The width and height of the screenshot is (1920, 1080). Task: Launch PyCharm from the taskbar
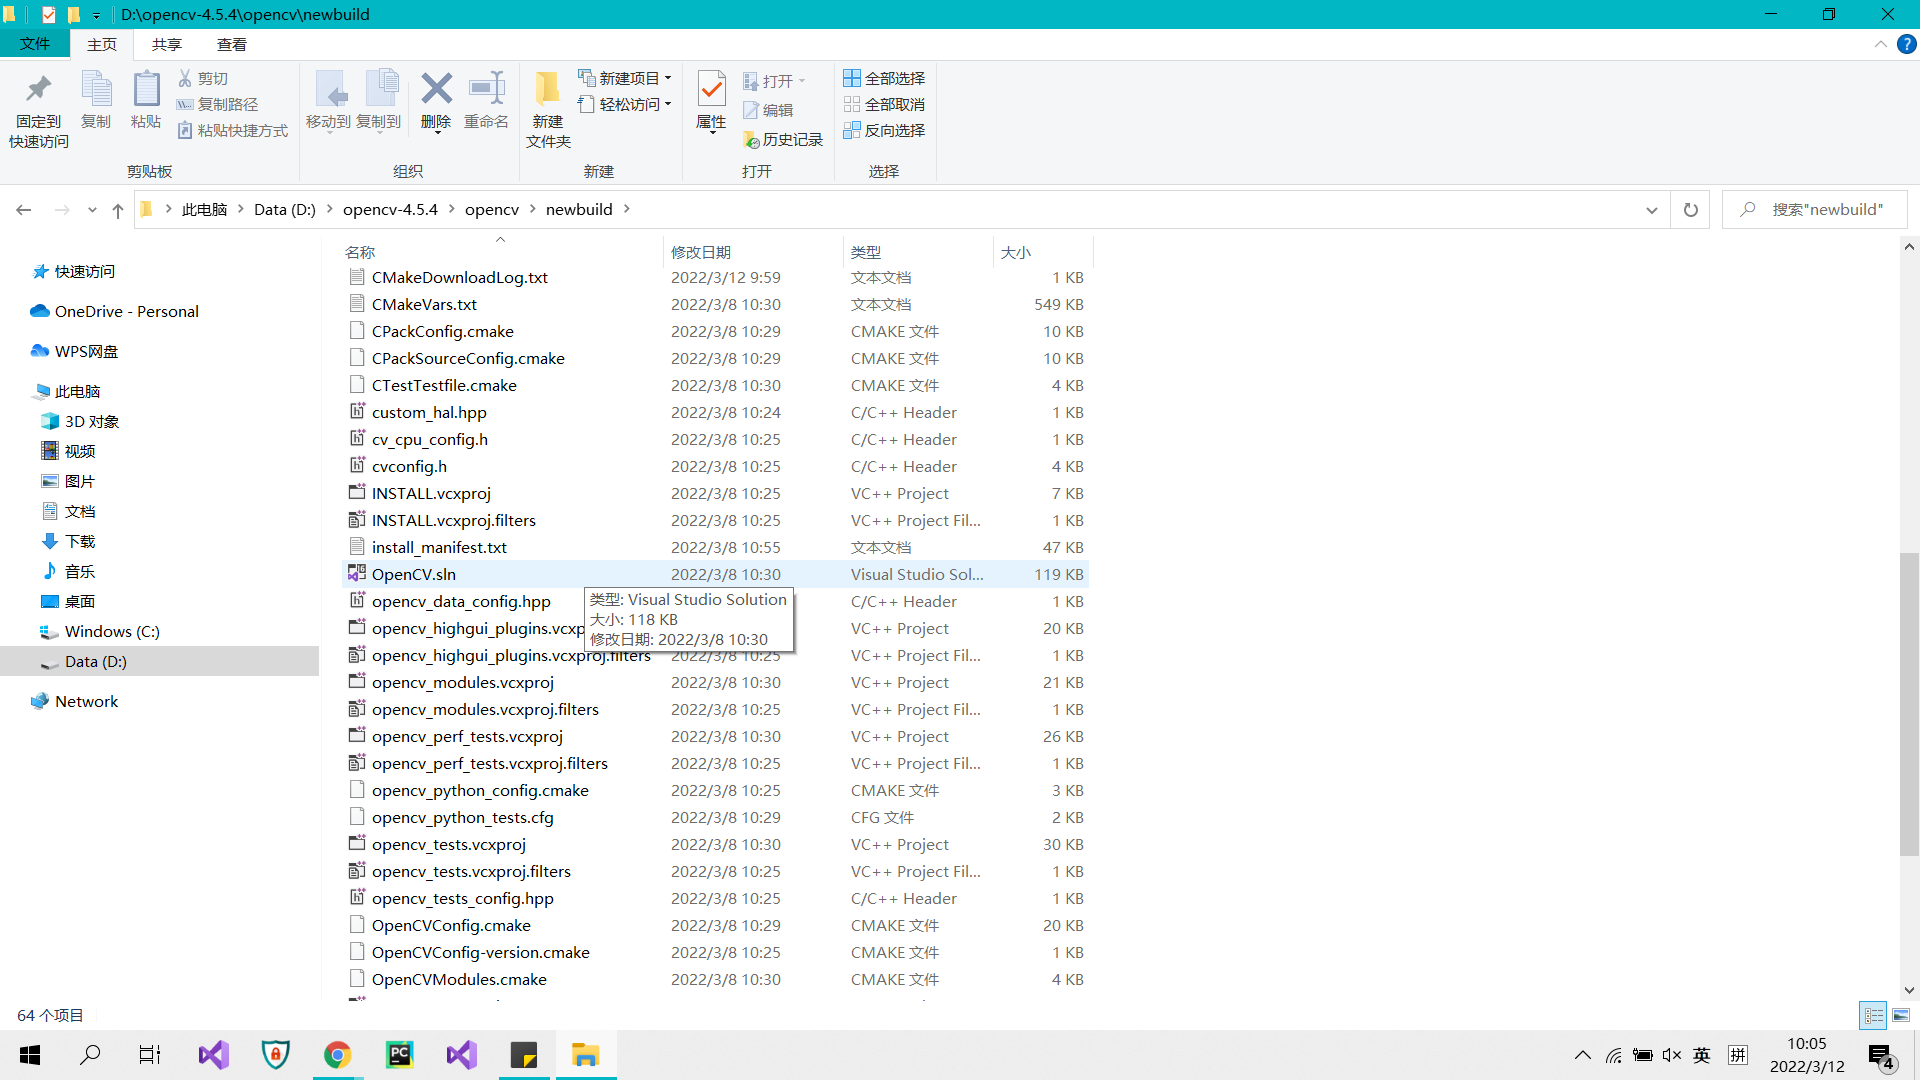tap(399, 1054)
